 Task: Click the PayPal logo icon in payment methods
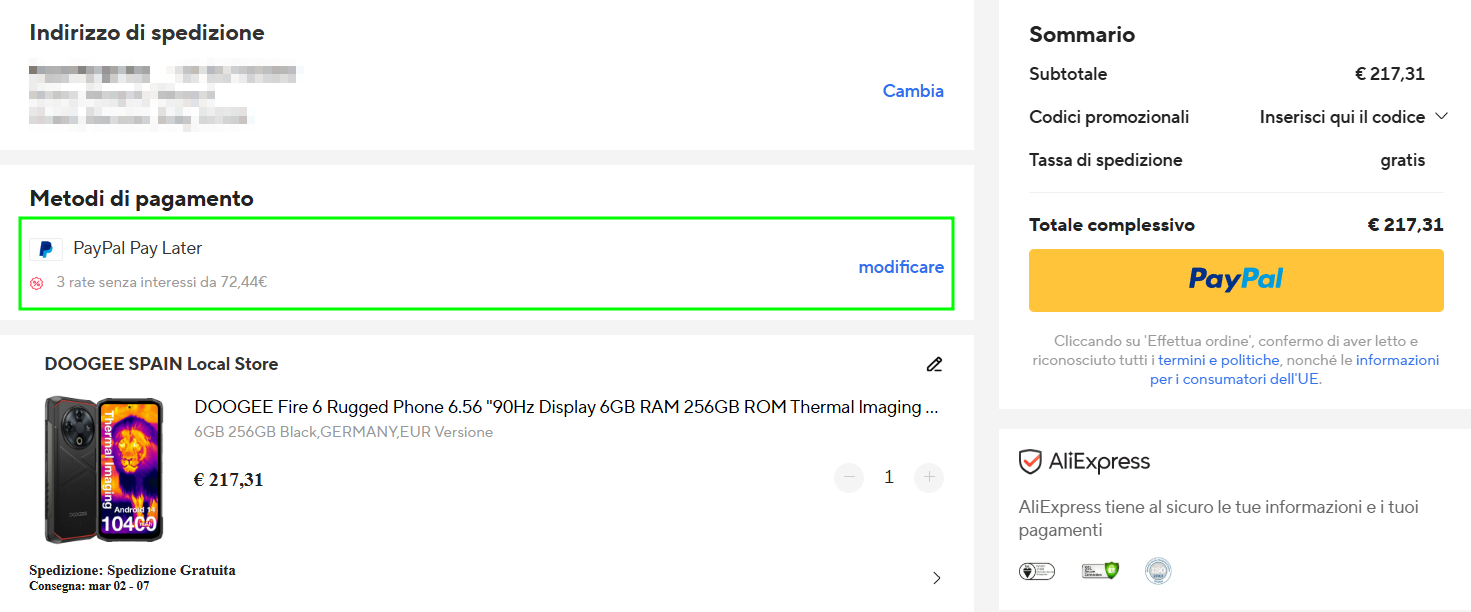tap(46, 249)
